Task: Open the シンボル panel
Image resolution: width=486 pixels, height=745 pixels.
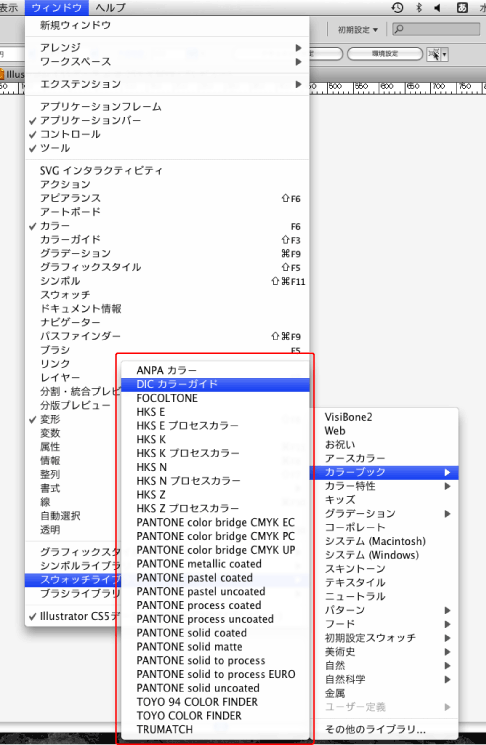Action: click(x=167, y=281)
